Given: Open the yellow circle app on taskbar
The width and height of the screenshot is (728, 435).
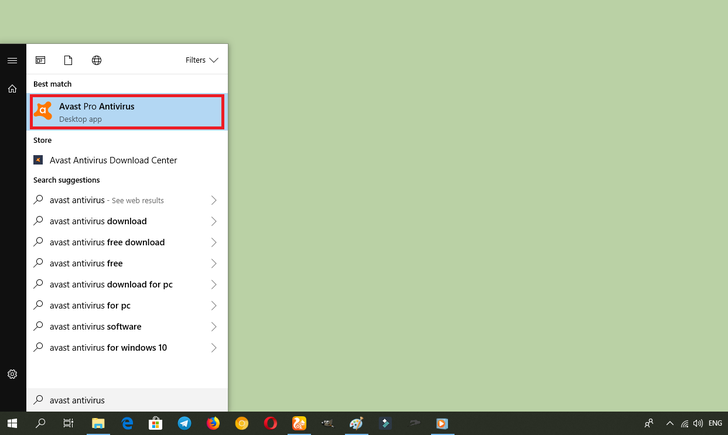Looking at the screenshot, I should [x=242, y=423].
